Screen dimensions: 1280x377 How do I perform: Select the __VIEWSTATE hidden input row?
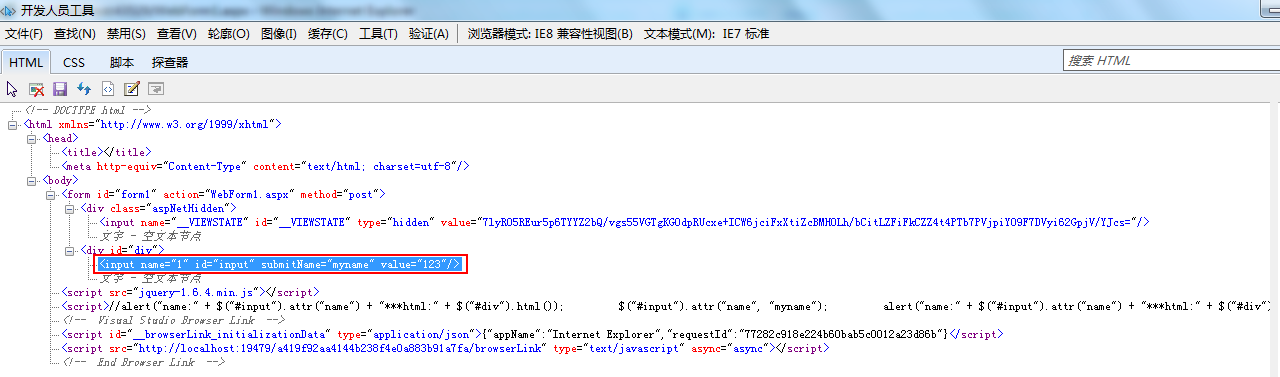[x=625, y=222]
